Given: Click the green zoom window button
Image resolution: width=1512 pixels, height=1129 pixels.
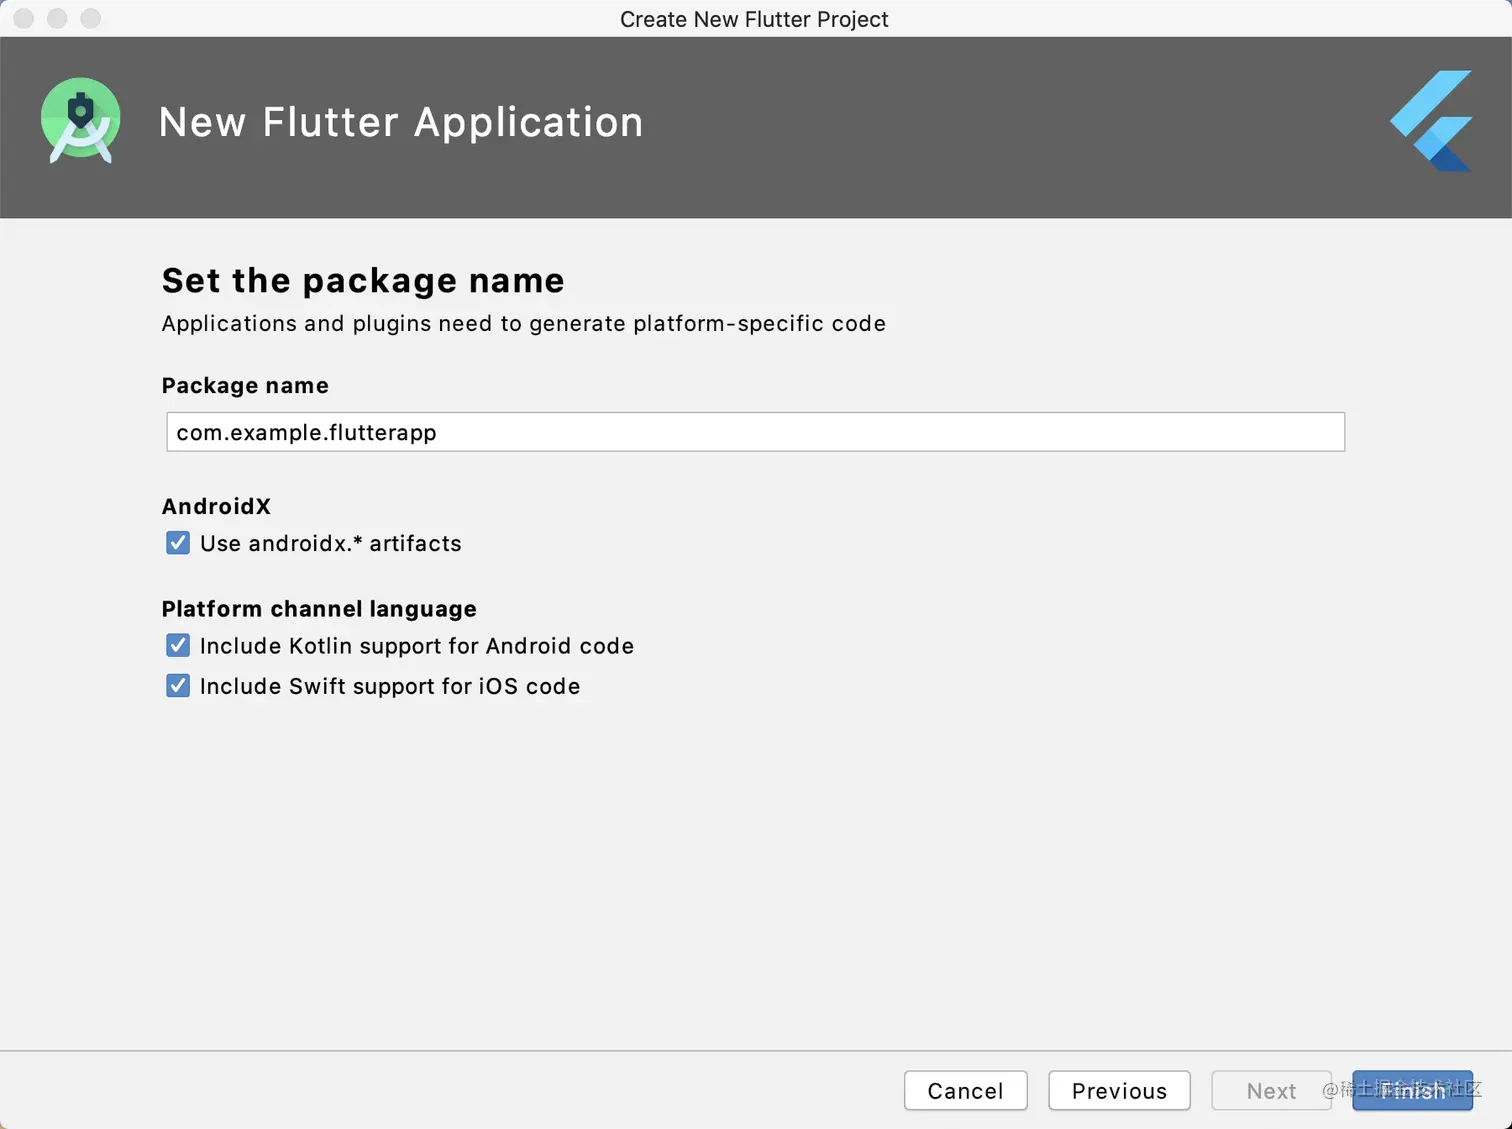Looking at the screenshot, I should 91,18.
